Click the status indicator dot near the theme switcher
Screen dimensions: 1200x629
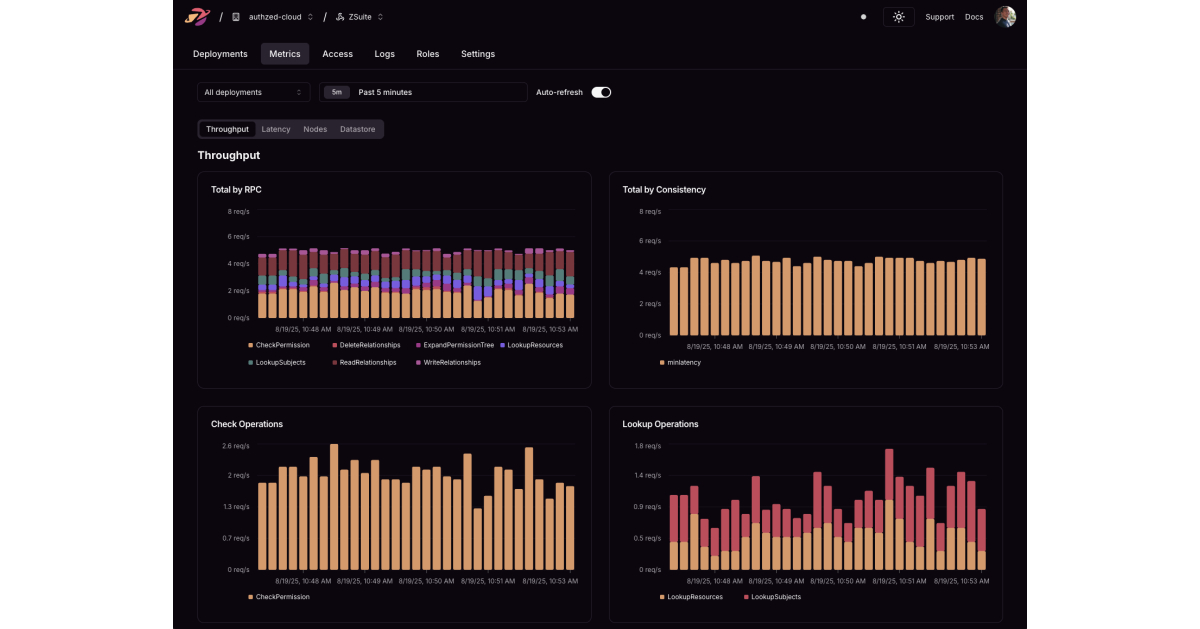pyautogui.click(x=863, y=17)
